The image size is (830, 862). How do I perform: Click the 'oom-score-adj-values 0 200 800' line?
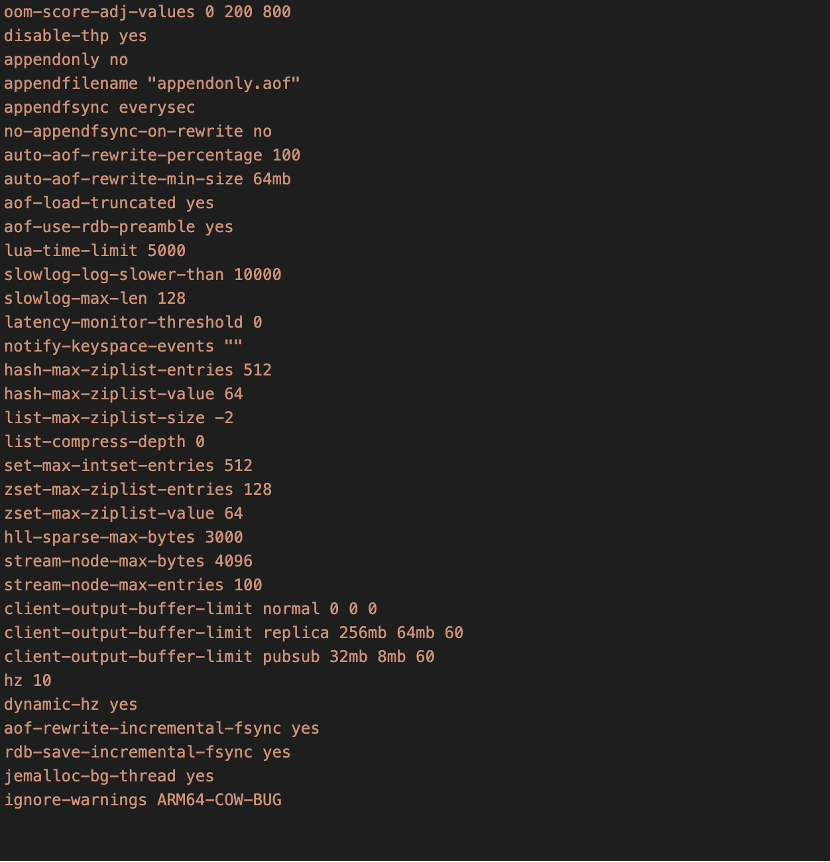tap(147, 12)
